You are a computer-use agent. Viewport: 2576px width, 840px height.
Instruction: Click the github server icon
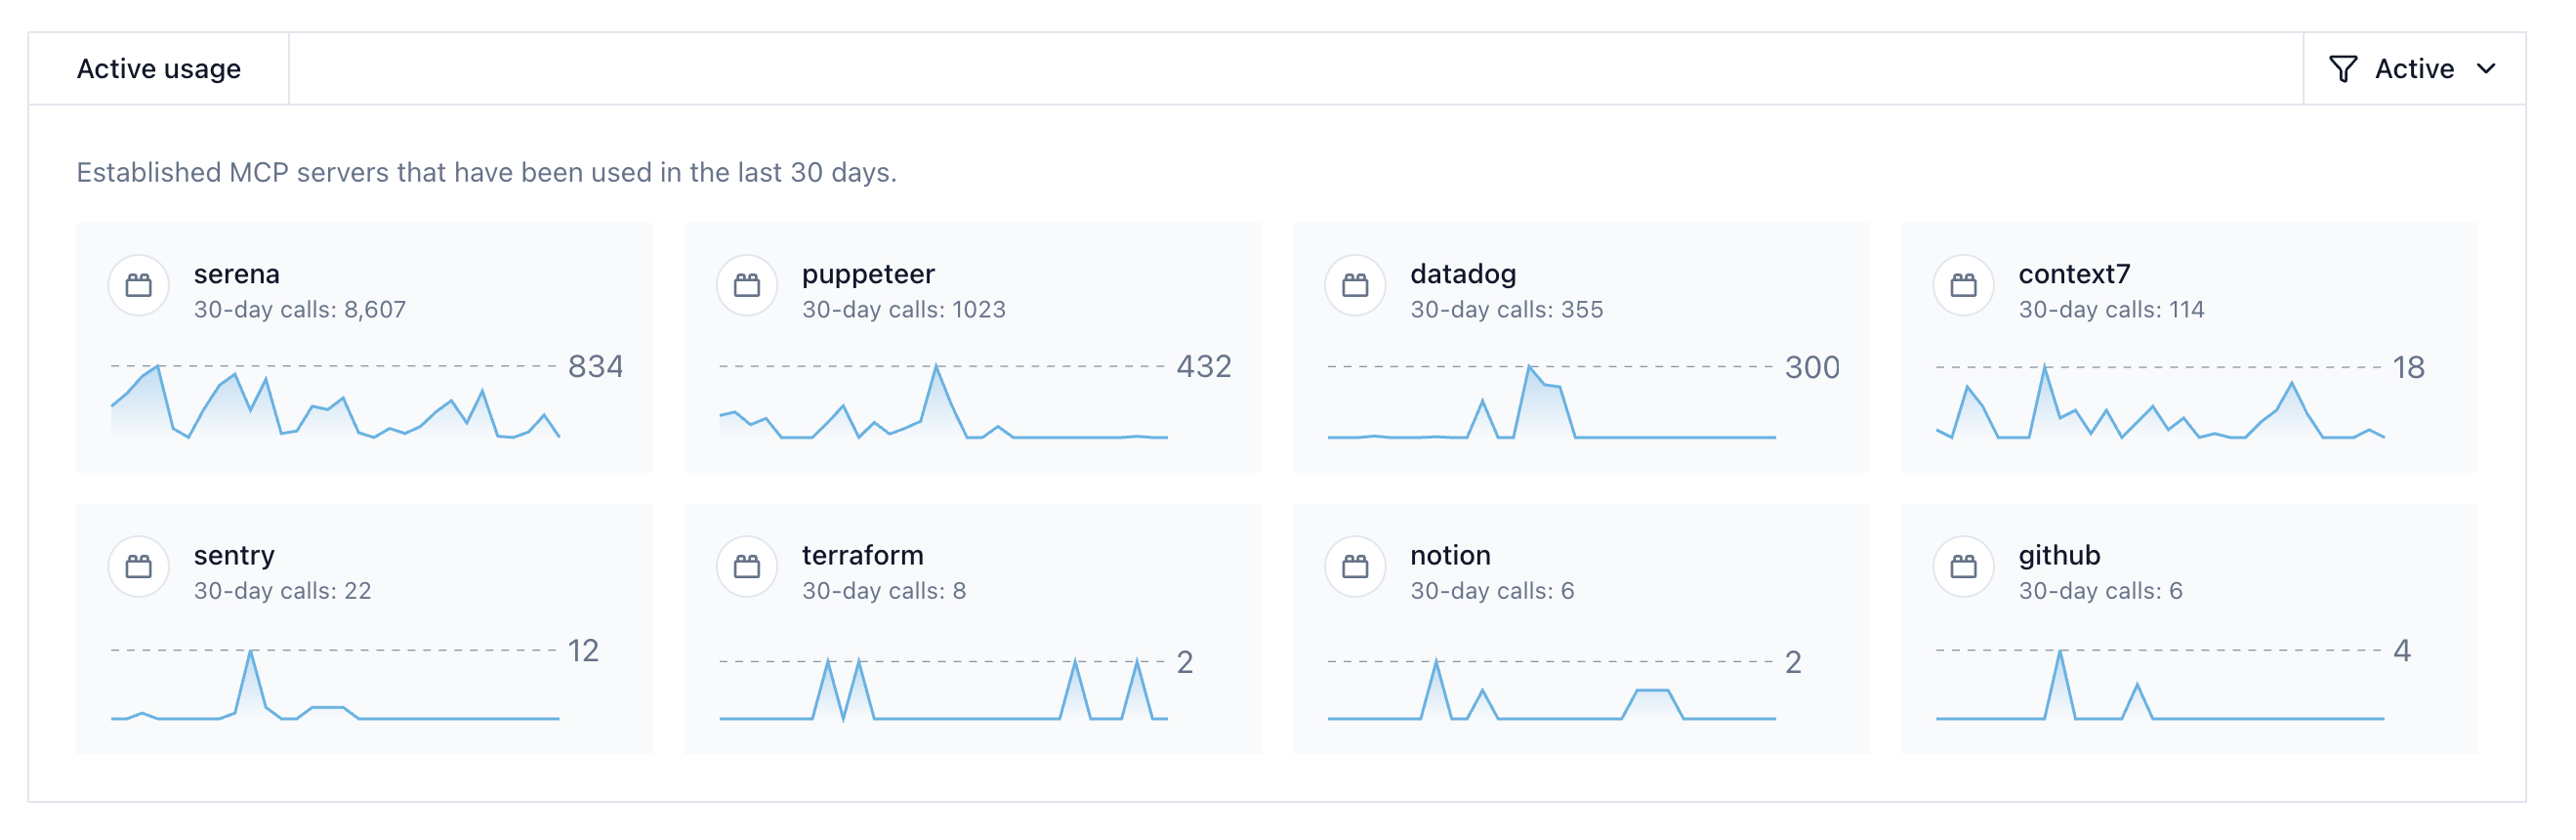(x=1962, y=567)
